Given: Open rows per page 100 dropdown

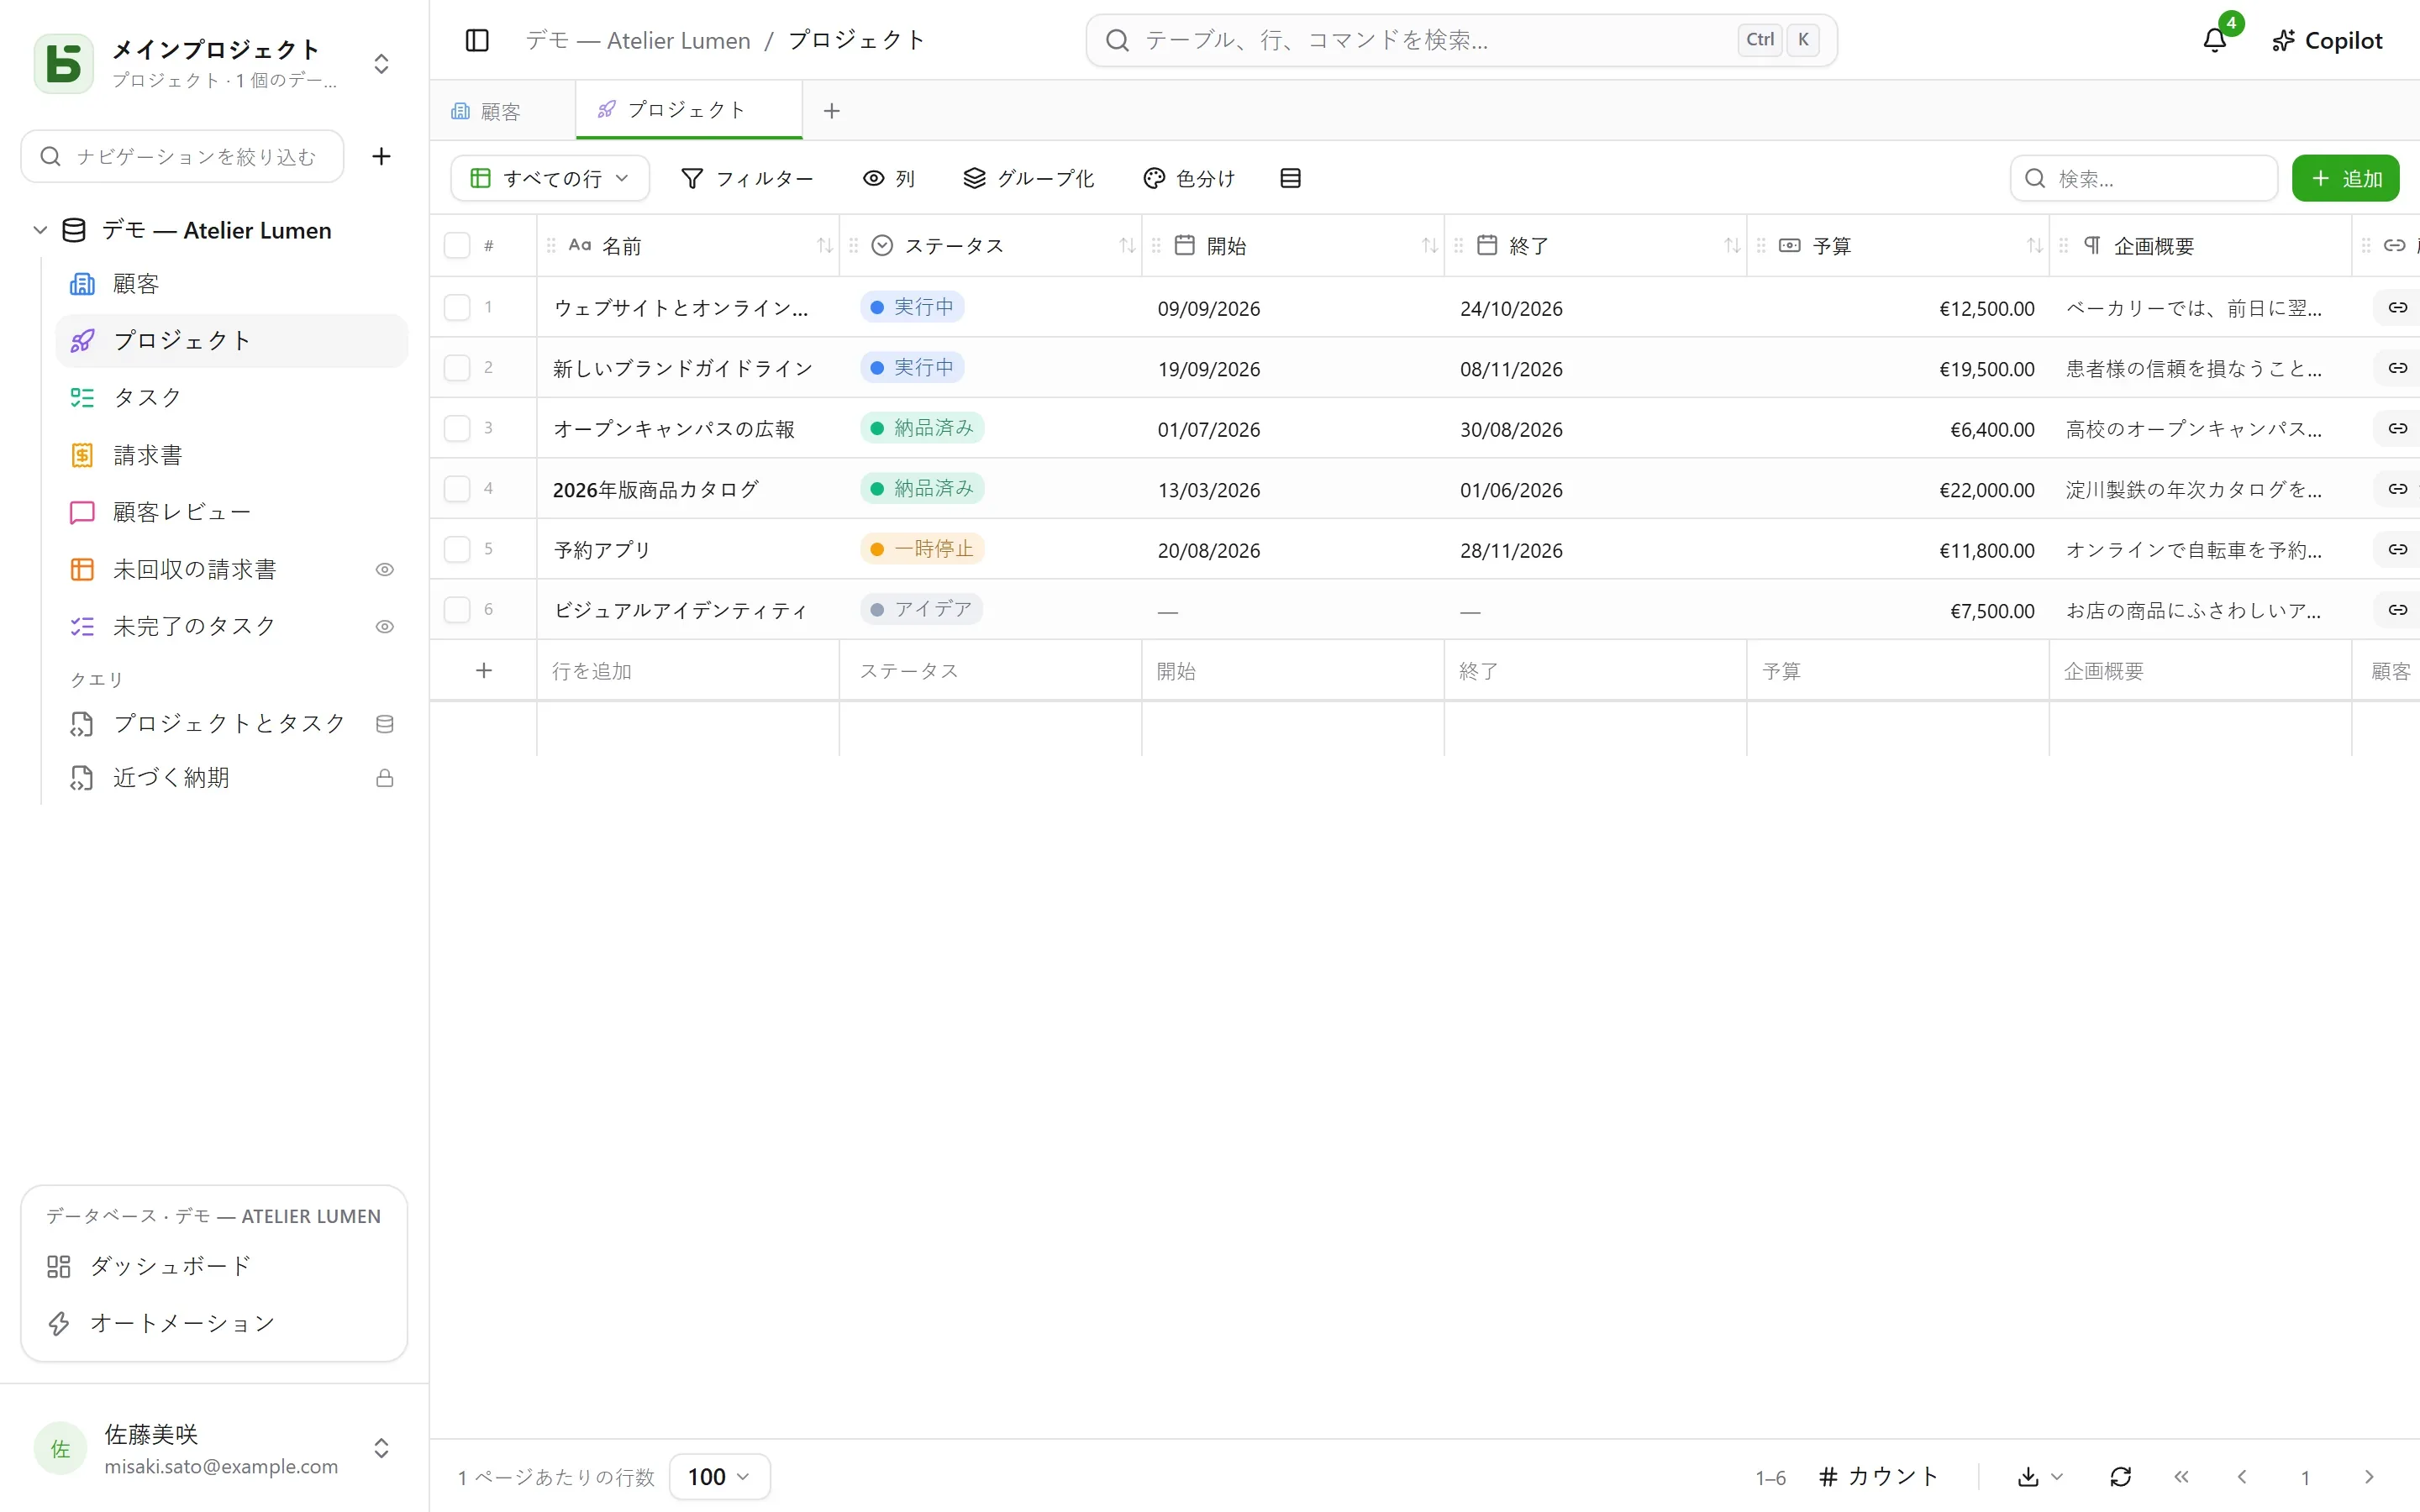Looking at the screenshot, I should (x=719, y=1476).
